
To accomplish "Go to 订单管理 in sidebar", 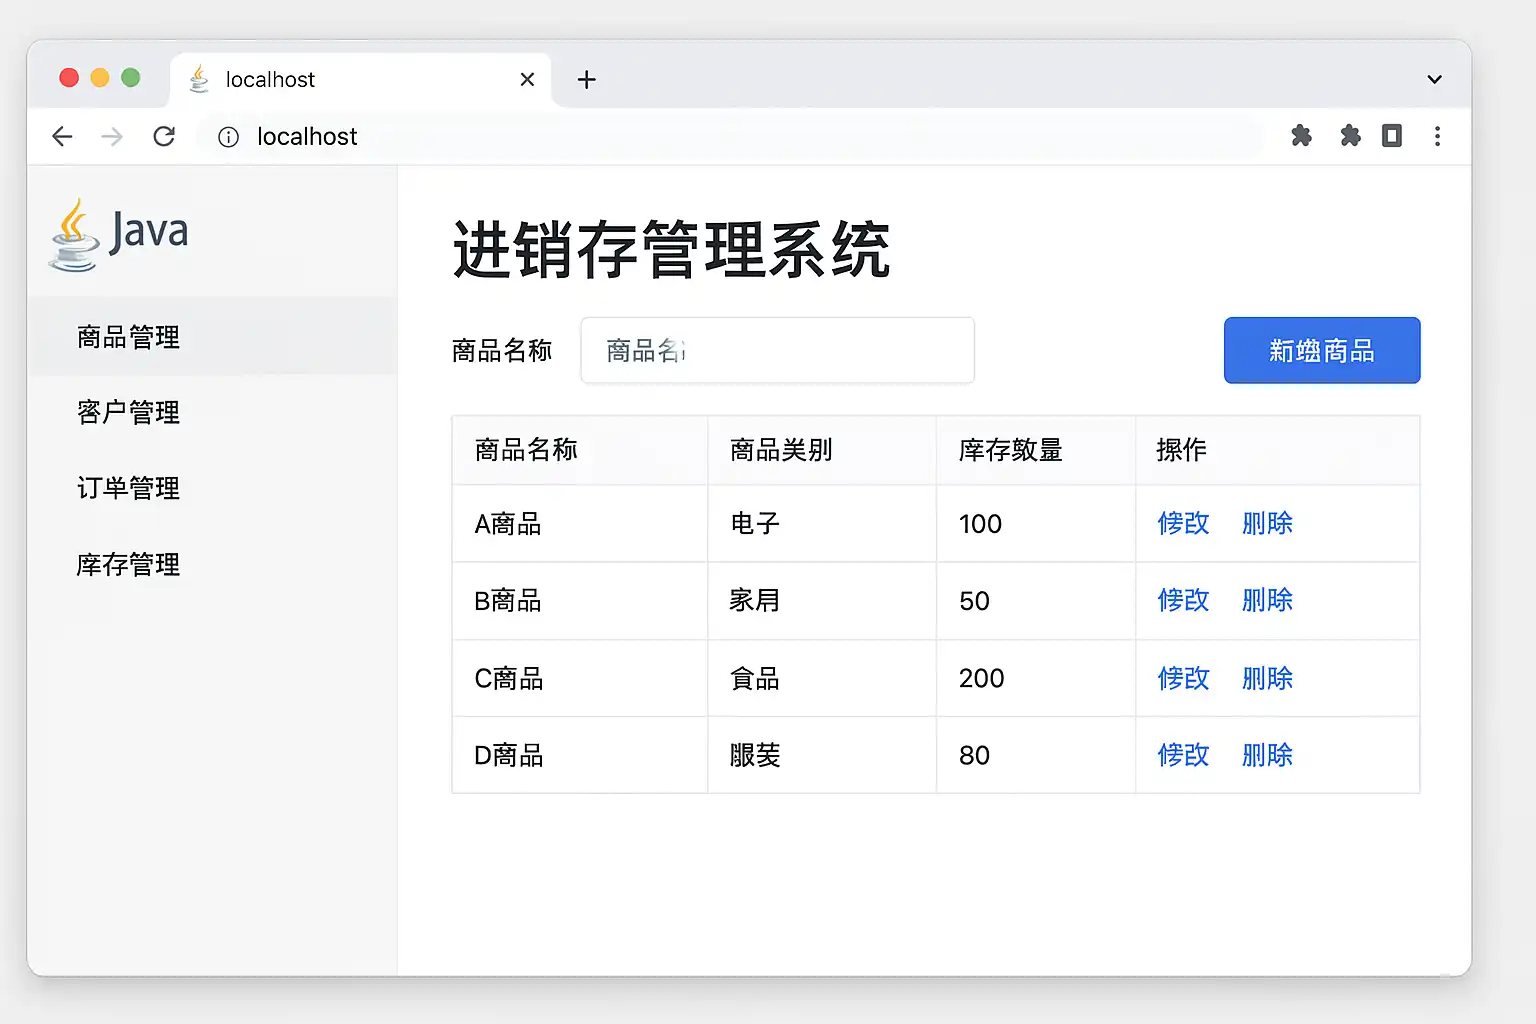I will 128,488.
